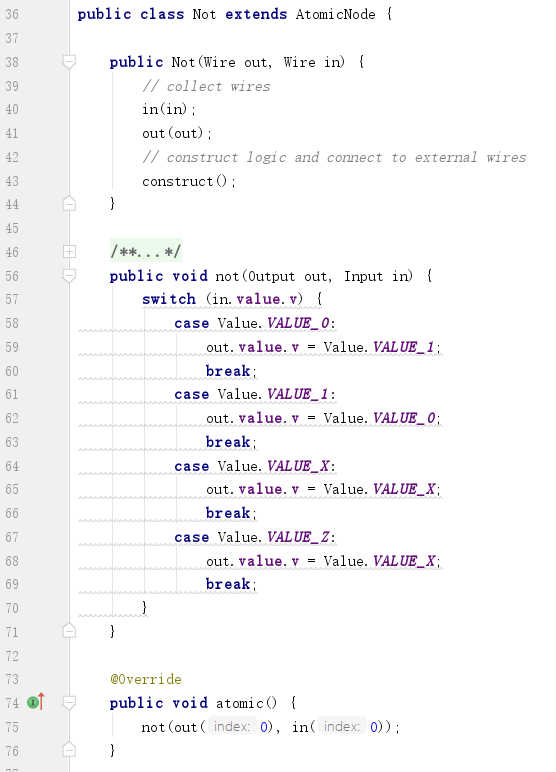Click VALUE_1 in the case on line 61
The width and height of the screenshot is (556, 772).
click(x=298, y=394)
